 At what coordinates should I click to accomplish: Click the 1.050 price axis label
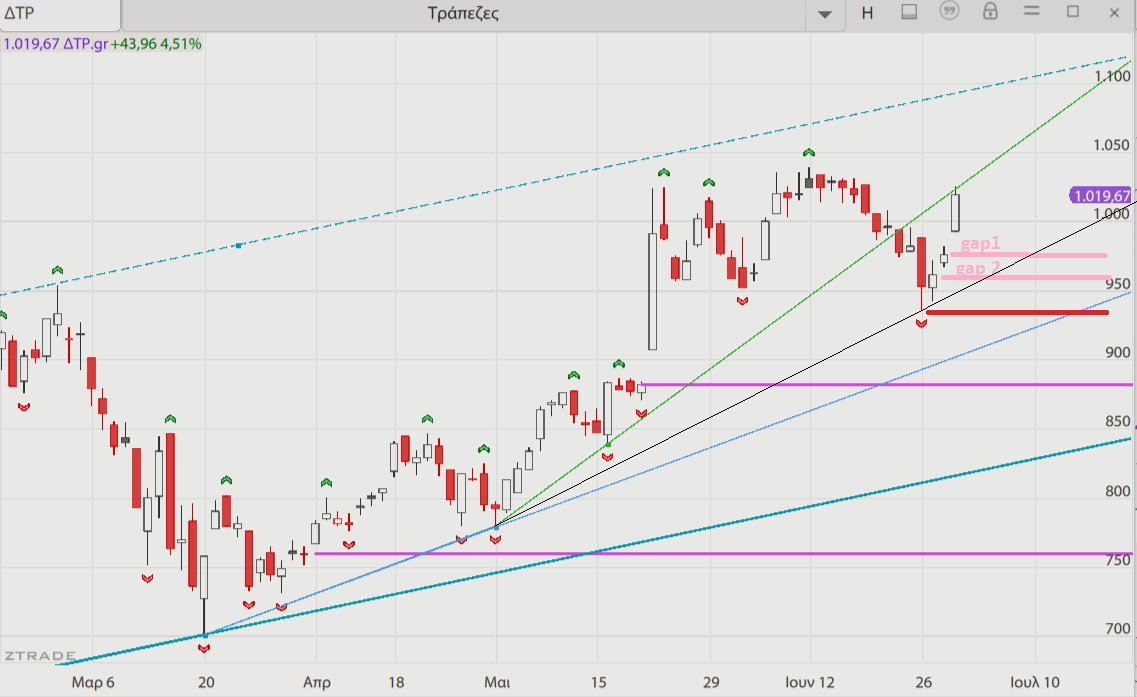[1112, 146]
